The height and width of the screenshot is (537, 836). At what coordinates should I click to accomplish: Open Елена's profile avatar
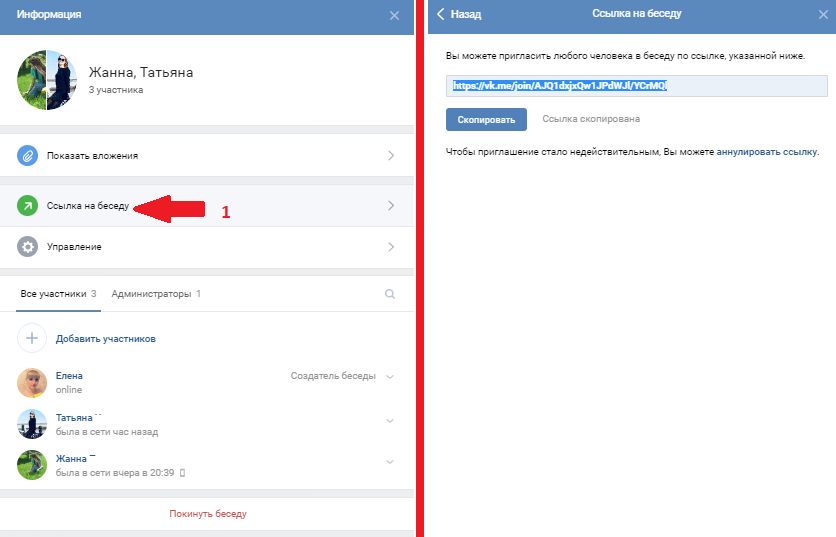click(33, 382)
